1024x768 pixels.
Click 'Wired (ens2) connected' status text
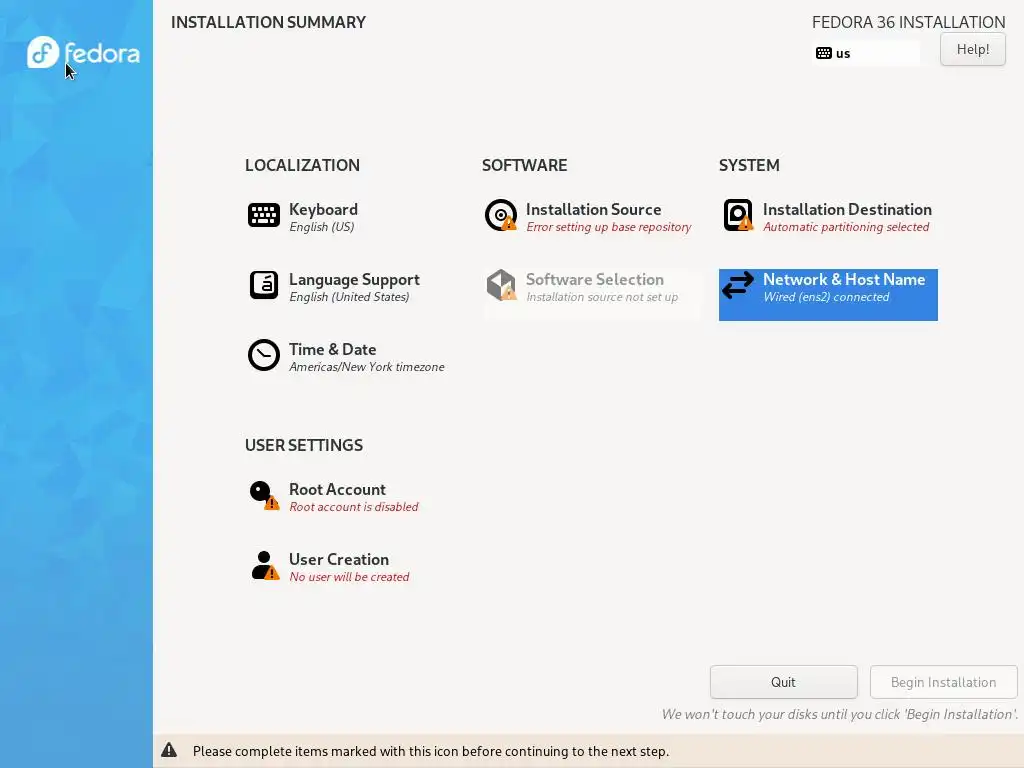pos(826,297)
